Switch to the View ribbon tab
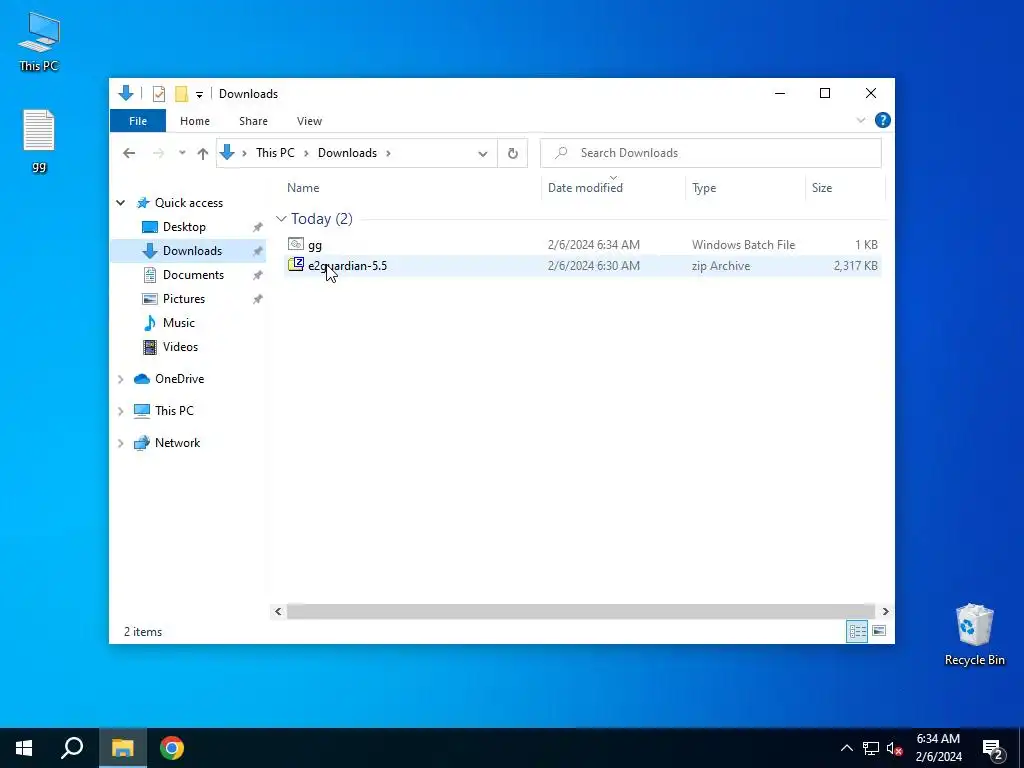This screenshot has height=768, width=1024. click(309, 121)
